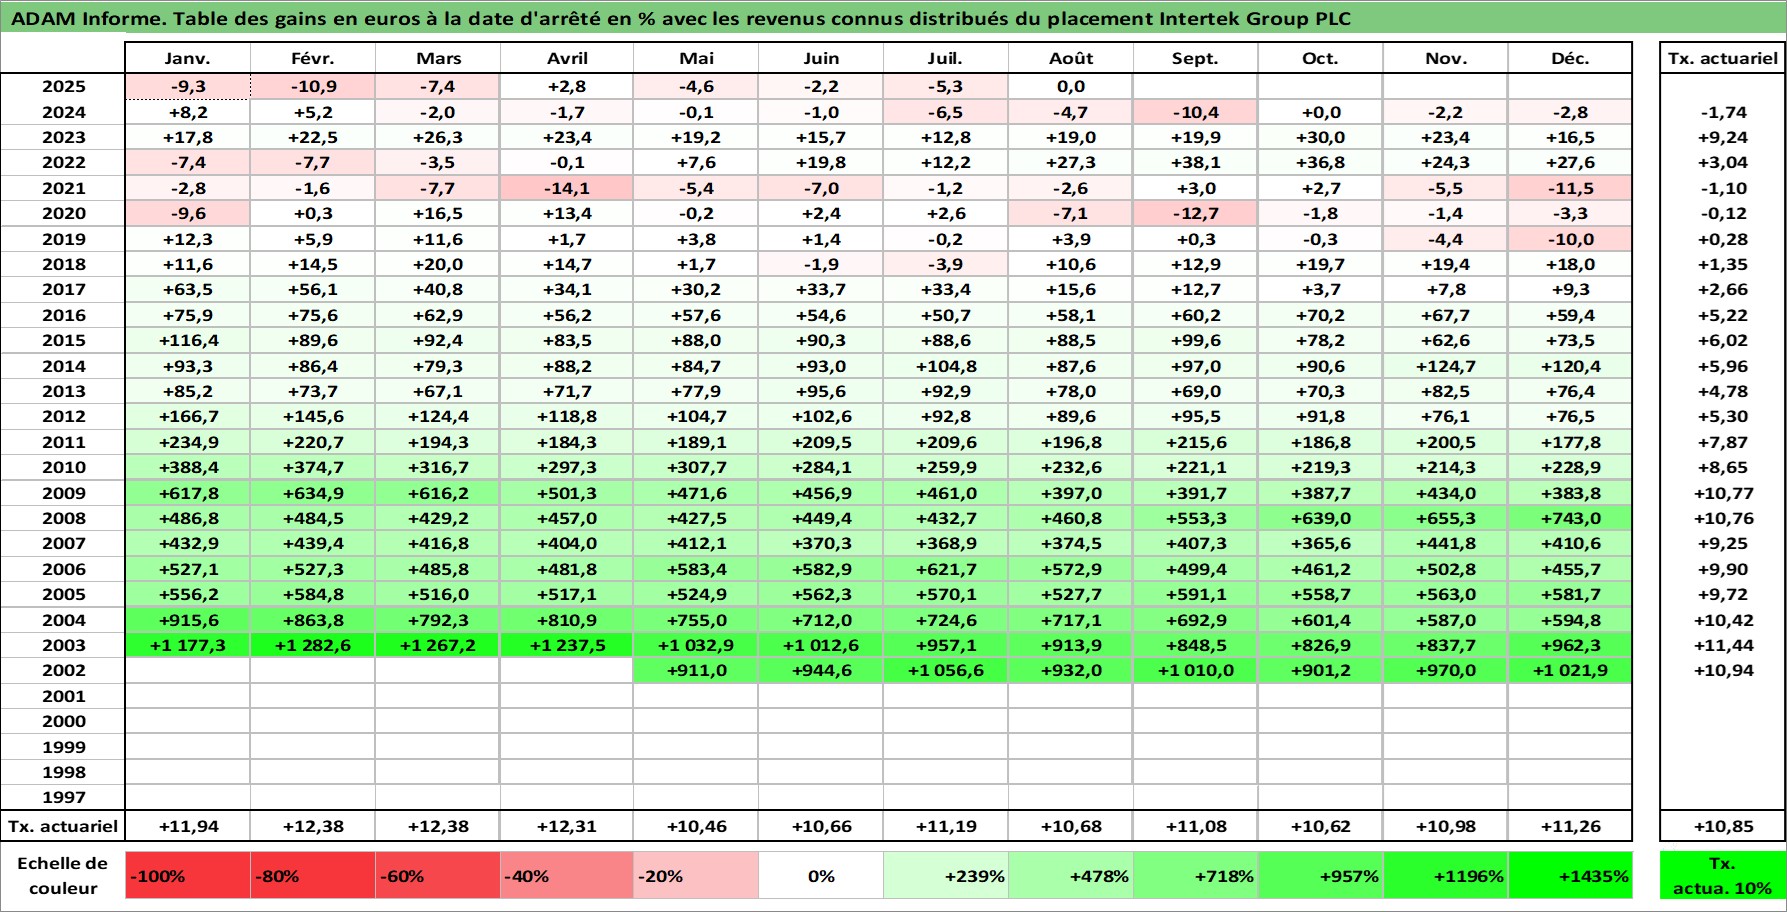Click the Tx. actuariel column header
The image size is (1787, 912).
[x=1722, y=58]
